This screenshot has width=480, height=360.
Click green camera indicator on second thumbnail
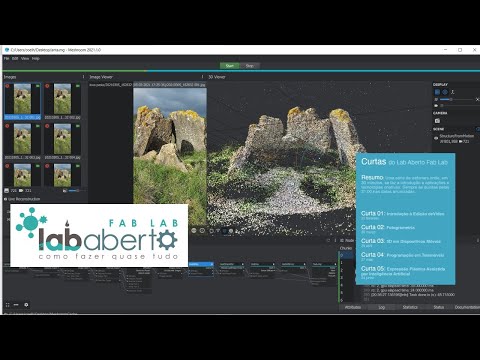[78, 86]
